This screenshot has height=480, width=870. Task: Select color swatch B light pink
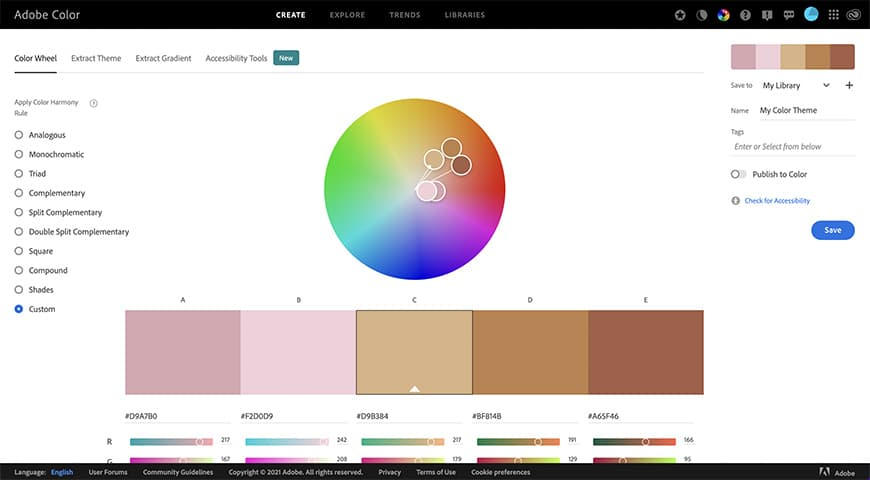point(298,352)
